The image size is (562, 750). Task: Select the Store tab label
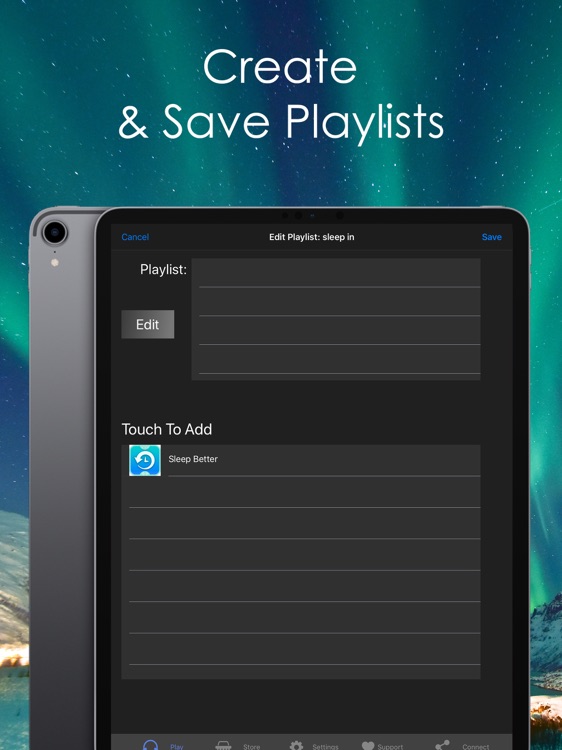click(252, 747)
